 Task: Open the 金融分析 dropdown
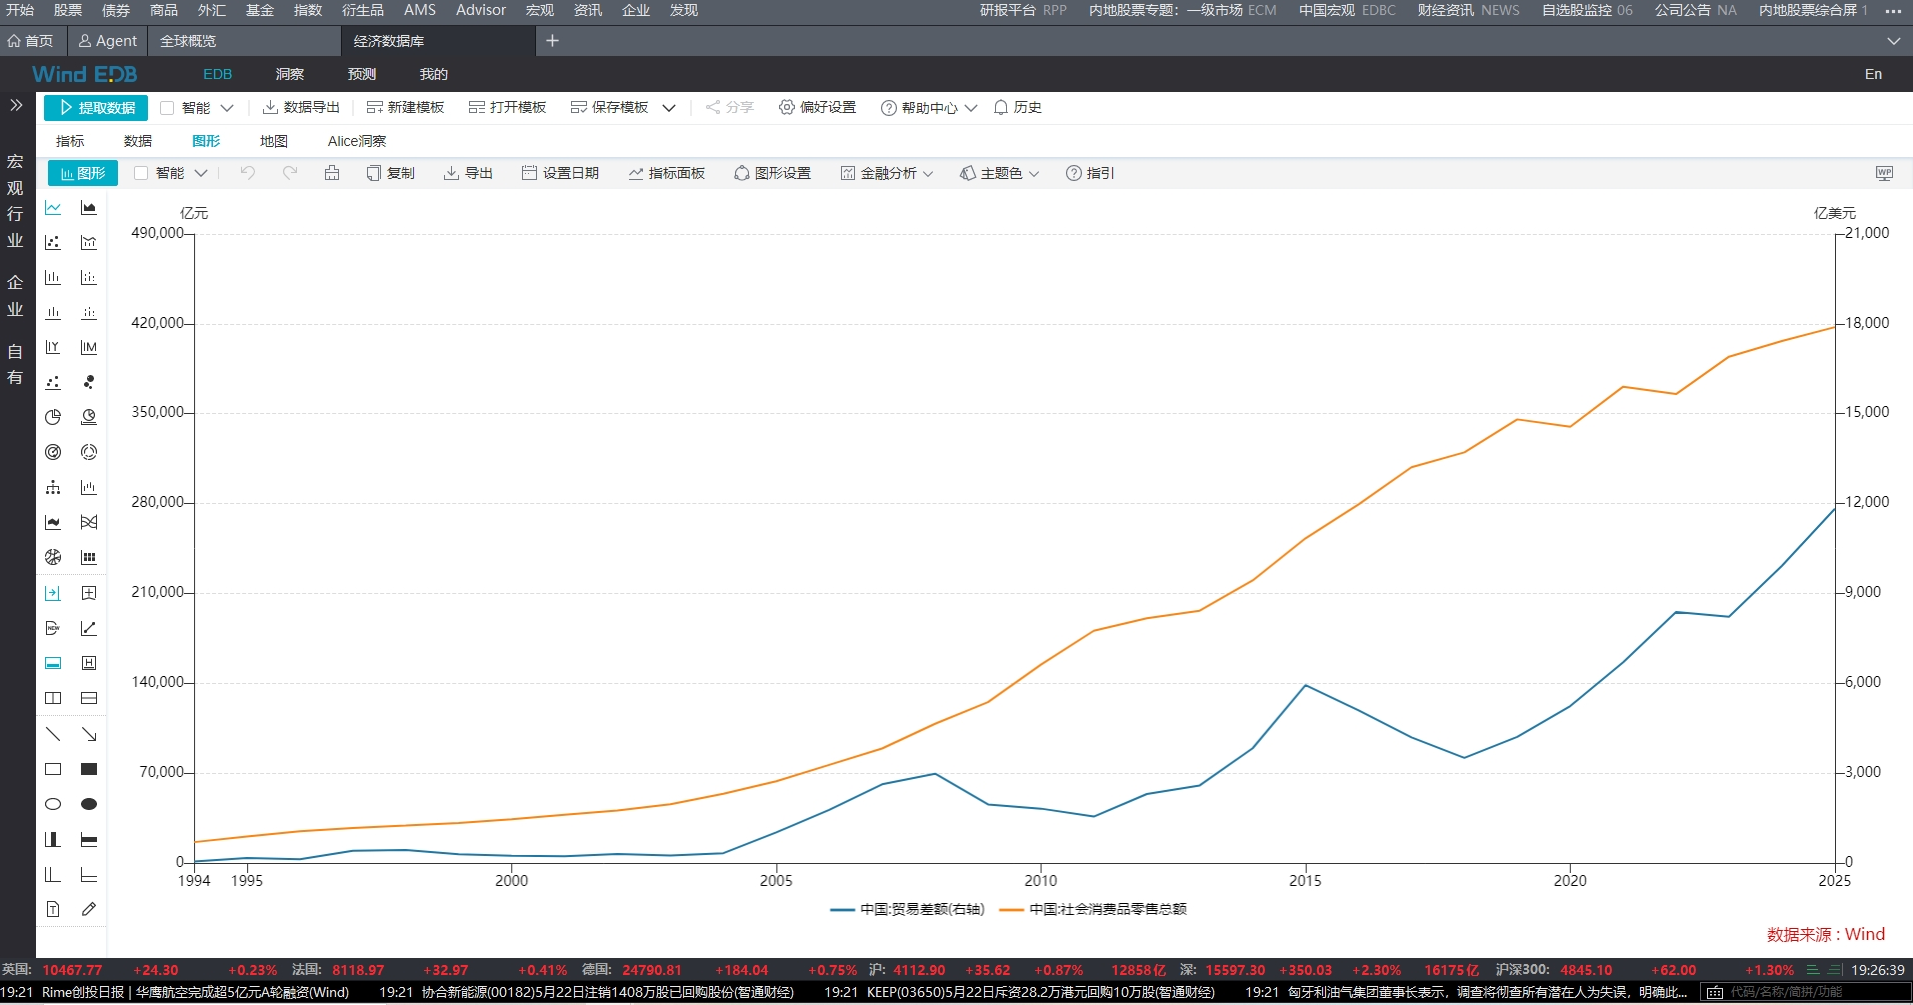point(887,173)
